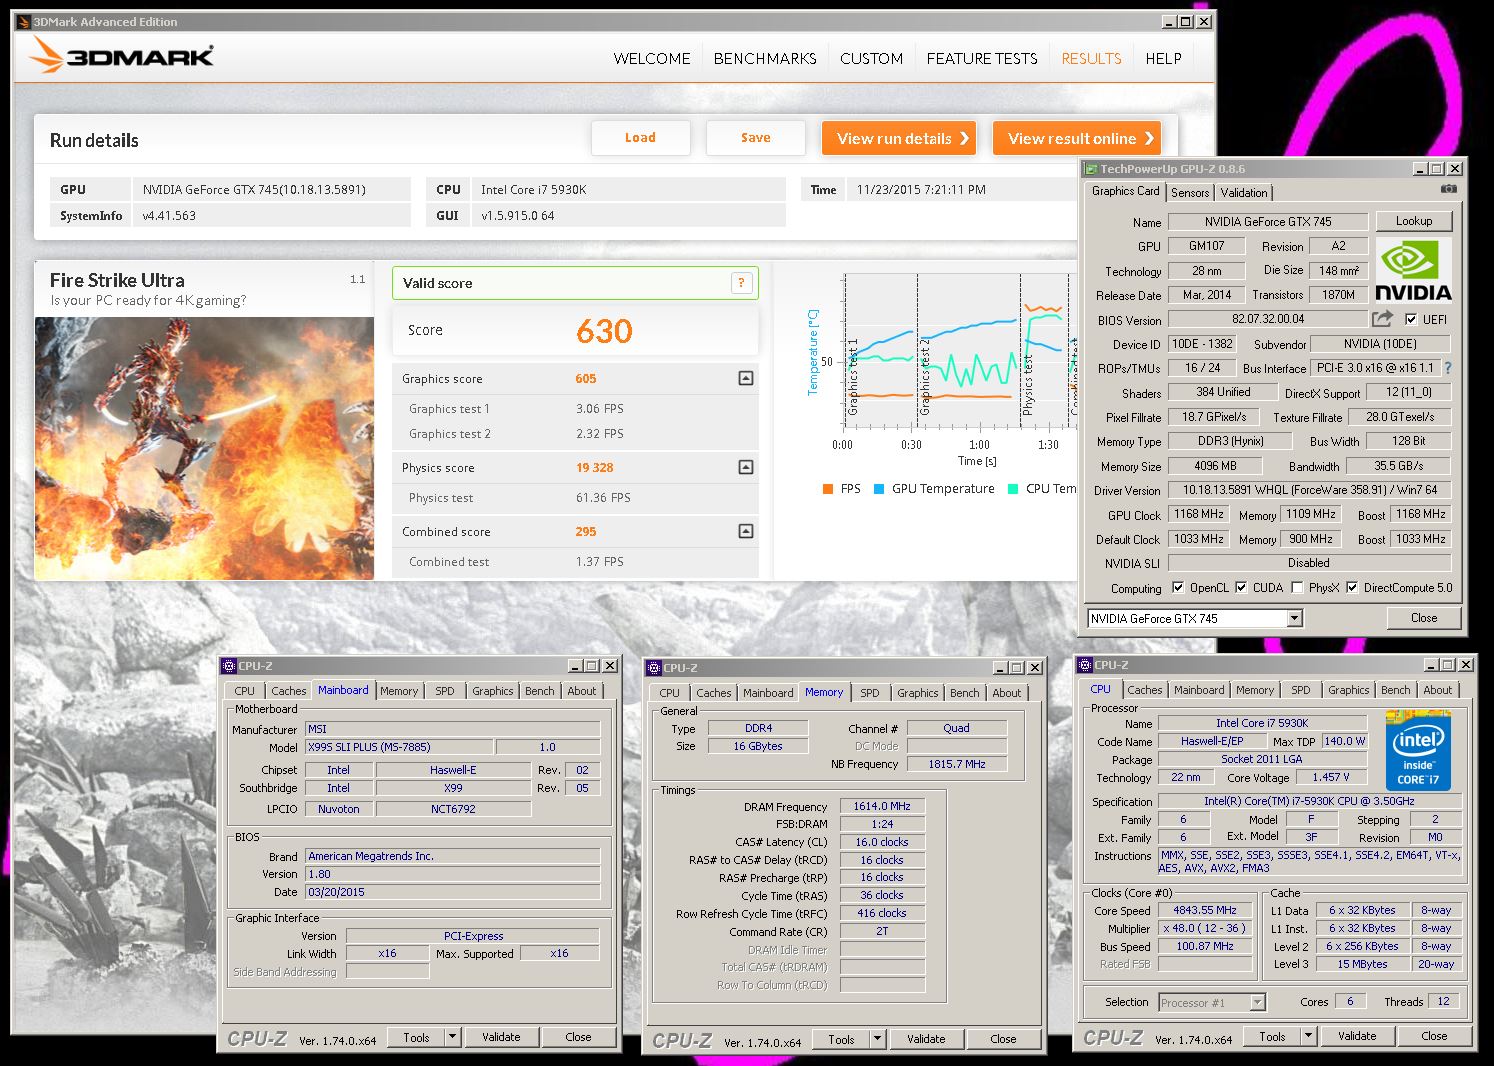
Task: Click the Intel inside Core i7 logo
Action: click(1417, 750)
